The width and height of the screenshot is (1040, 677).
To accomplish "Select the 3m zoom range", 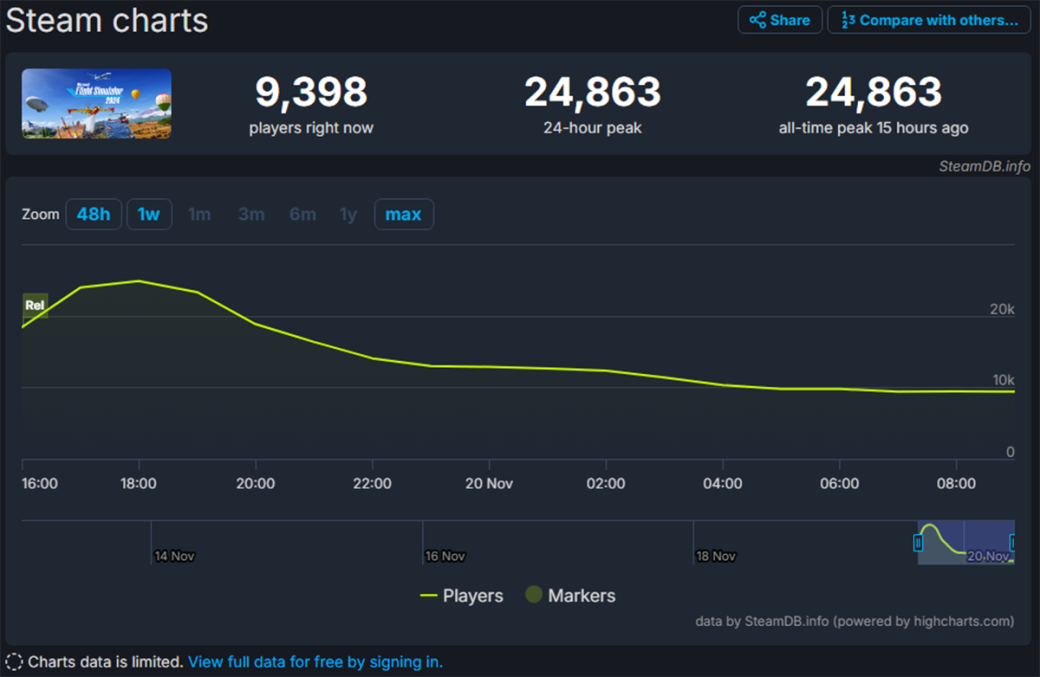I will pyautogui.click(x=251, y=214).
